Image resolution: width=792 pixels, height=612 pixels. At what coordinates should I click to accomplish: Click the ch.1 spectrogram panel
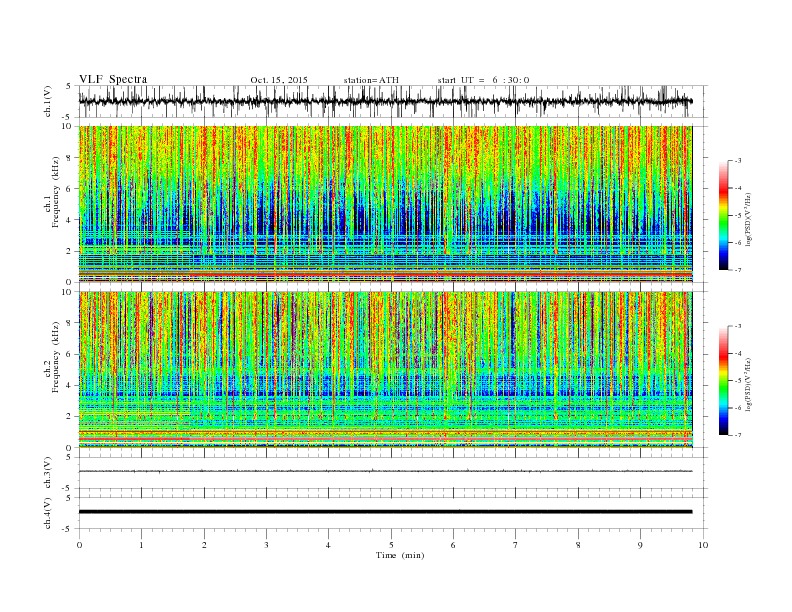(x=385, y=204)
